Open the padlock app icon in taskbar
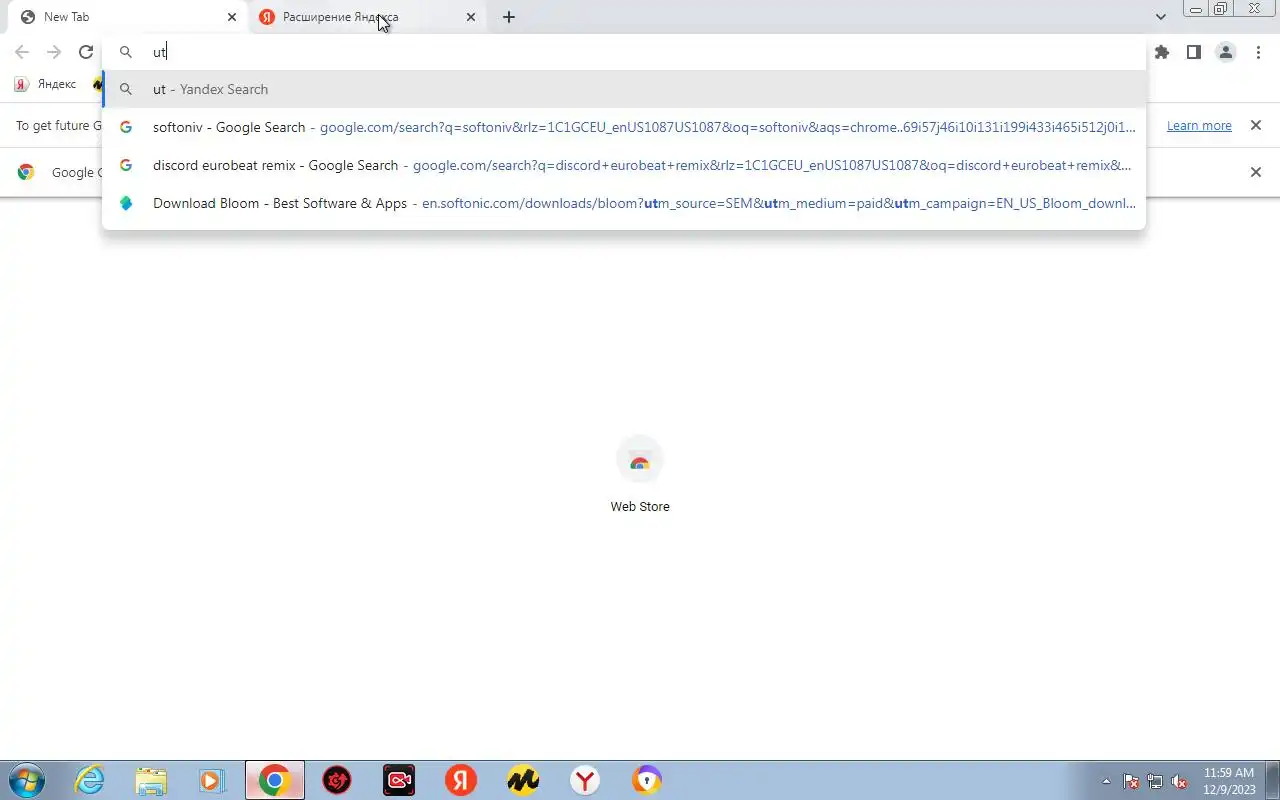Screen dimensions: 1280x800 (x=647, y=780)
